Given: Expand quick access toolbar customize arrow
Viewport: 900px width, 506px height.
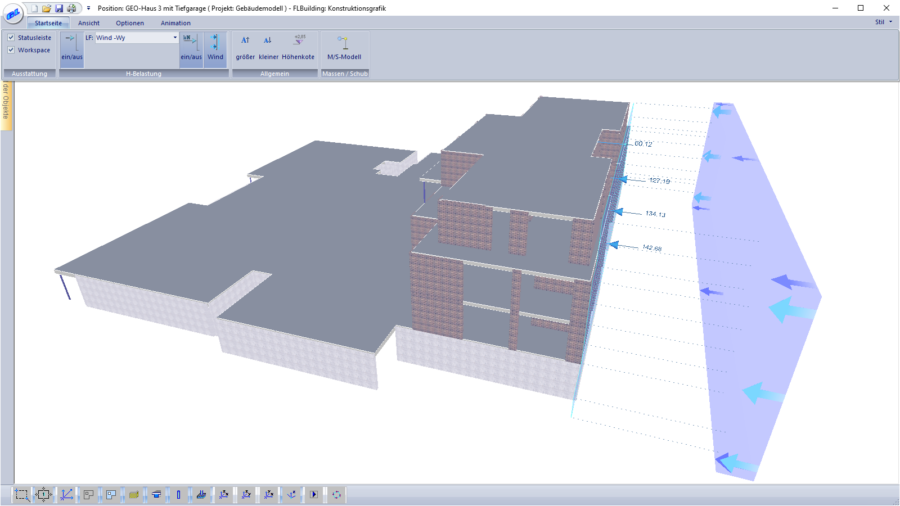Looking at the screenshot, I should [x=88, y=8].
